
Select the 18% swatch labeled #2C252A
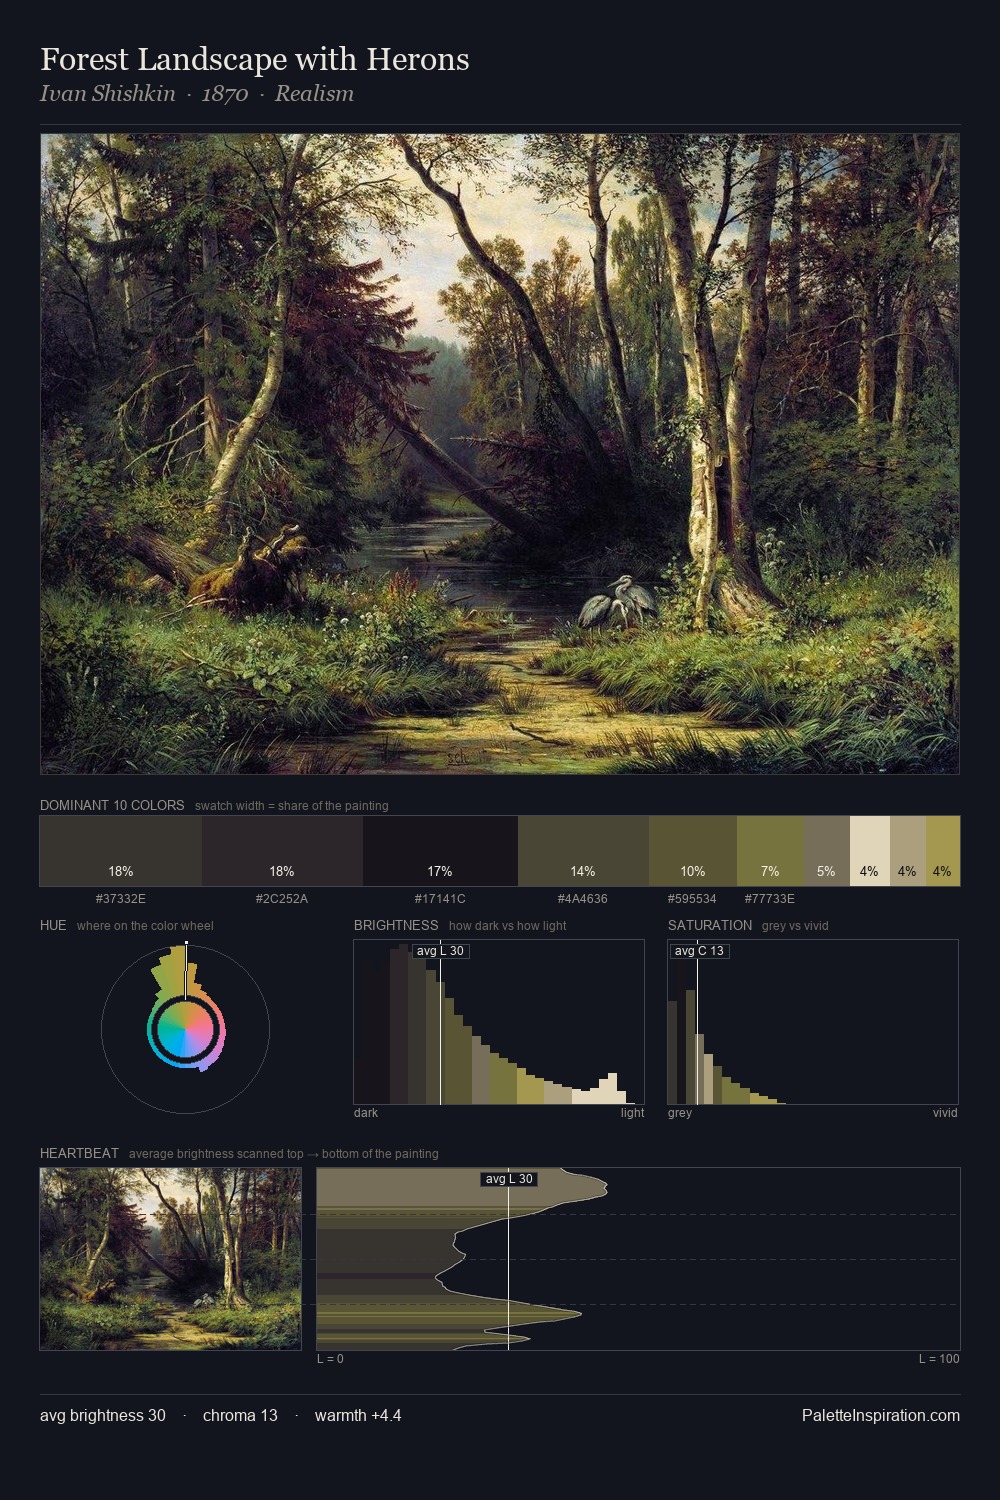click(282, 851)
